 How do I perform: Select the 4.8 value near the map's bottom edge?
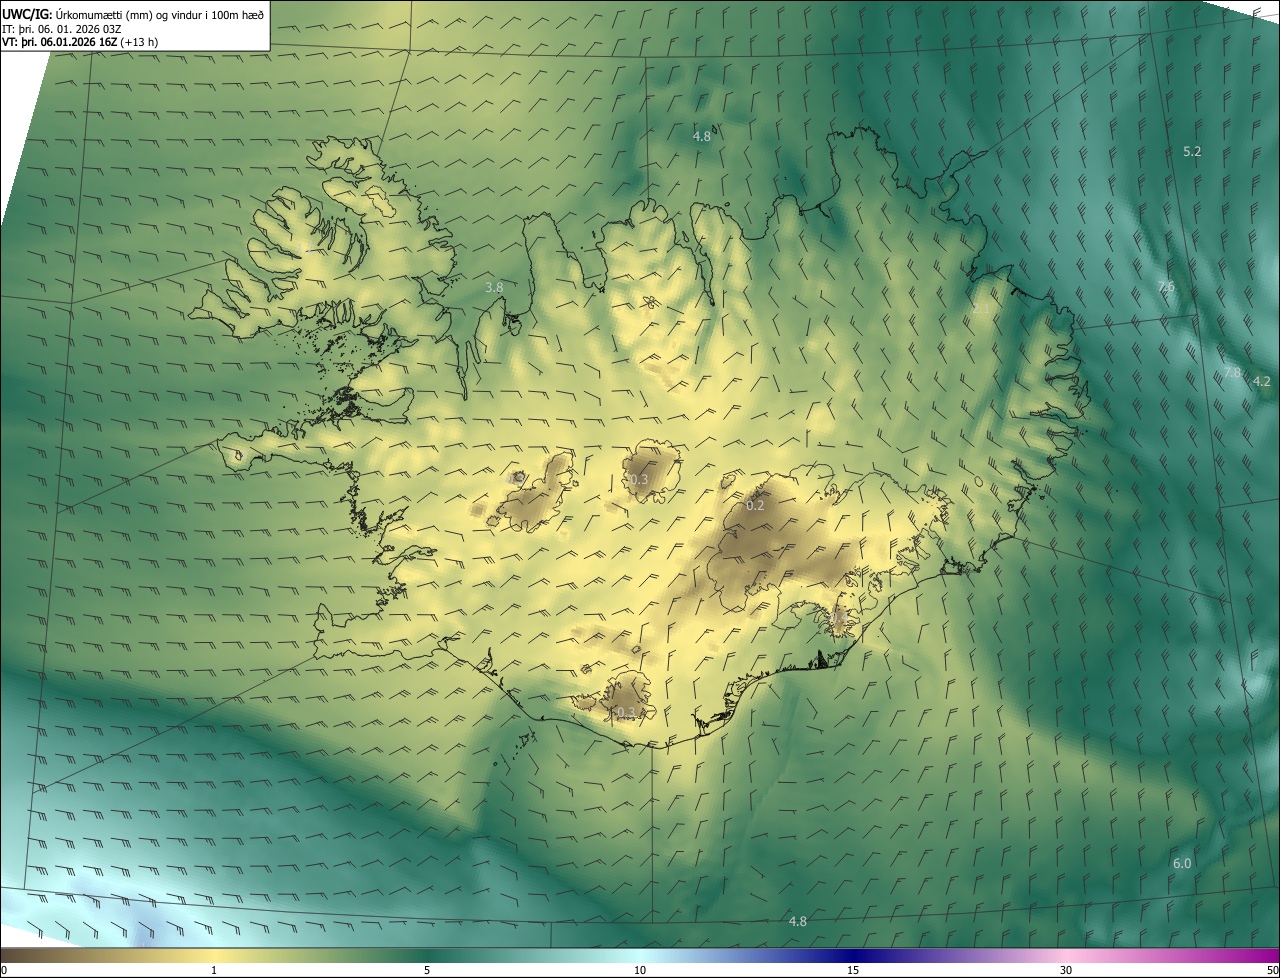pyautogui.click(x=798, y=921)
